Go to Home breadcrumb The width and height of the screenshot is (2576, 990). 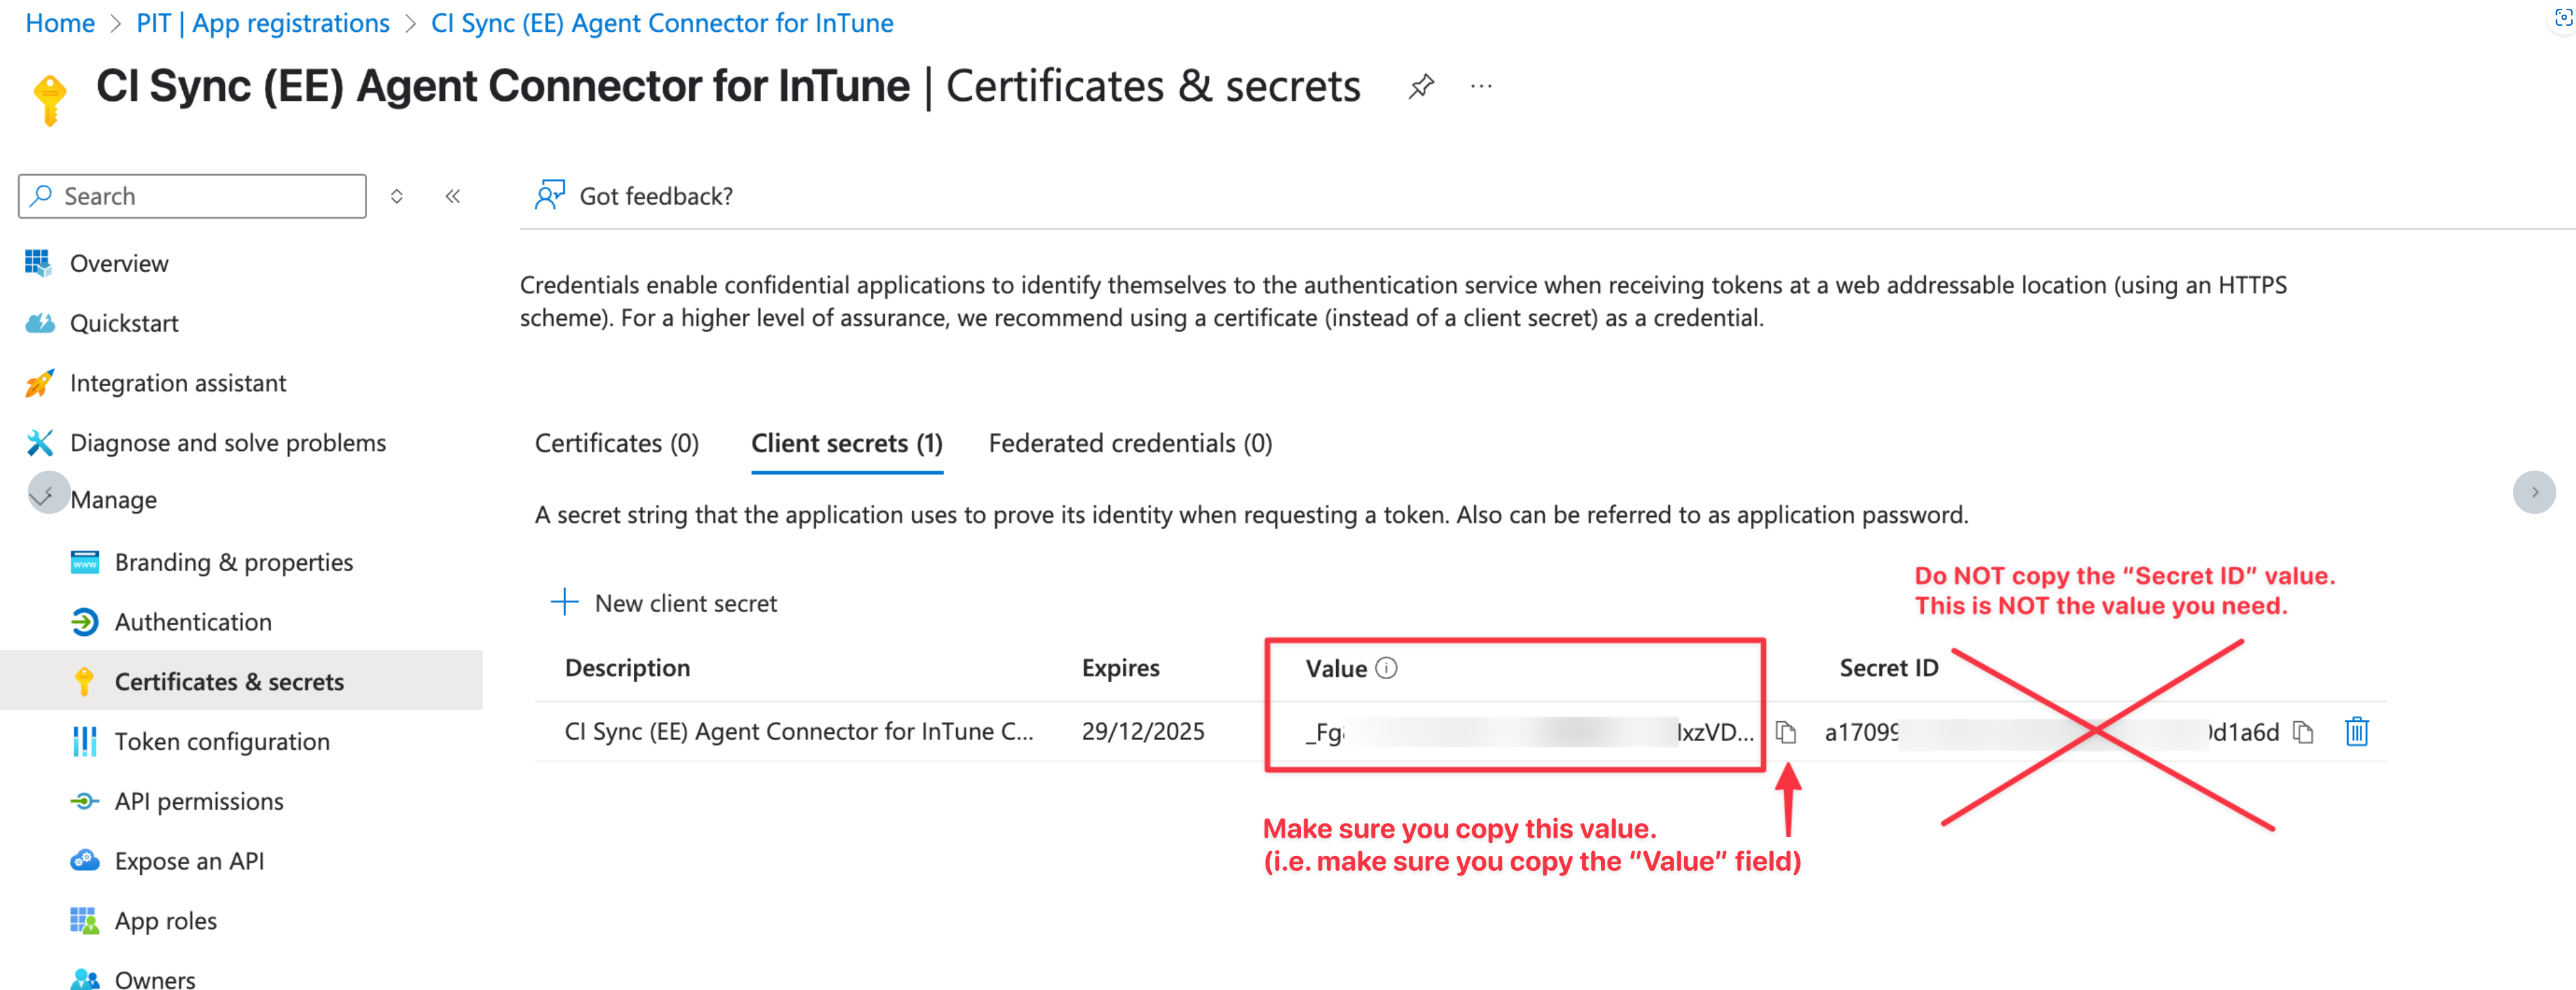click(x=60, y=23)
